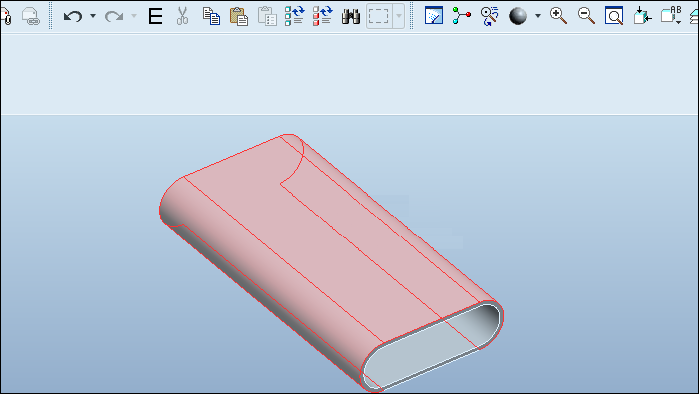Click the Refit zoom-to-window icon
This screenshot has width=699, height=394.
614,16
